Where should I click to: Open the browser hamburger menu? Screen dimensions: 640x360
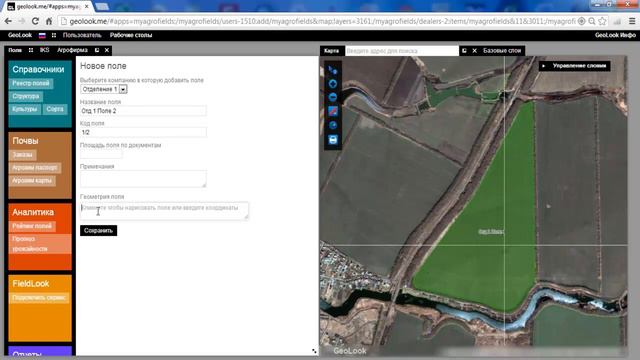[x=632, y=21]
